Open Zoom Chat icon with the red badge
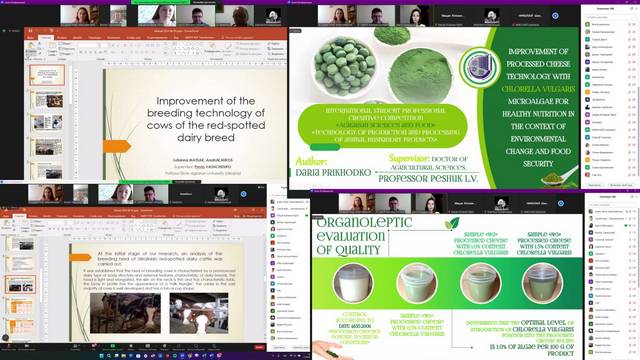 click(x=93, y=347)
